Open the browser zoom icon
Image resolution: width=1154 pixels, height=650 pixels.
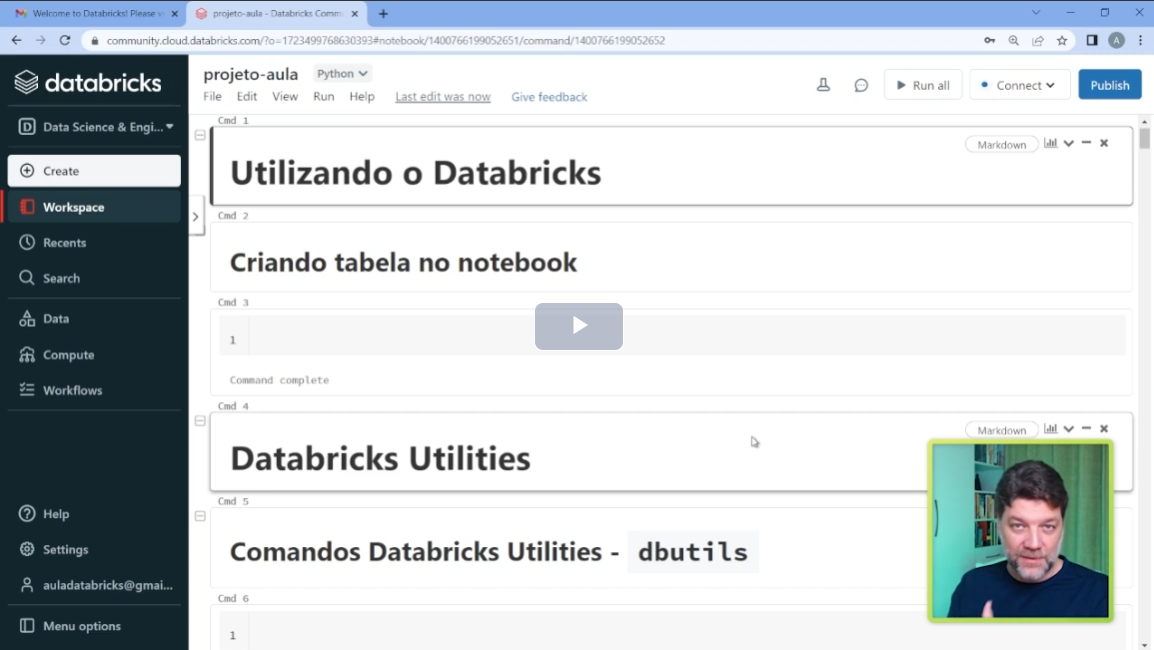click(1013, 40)
